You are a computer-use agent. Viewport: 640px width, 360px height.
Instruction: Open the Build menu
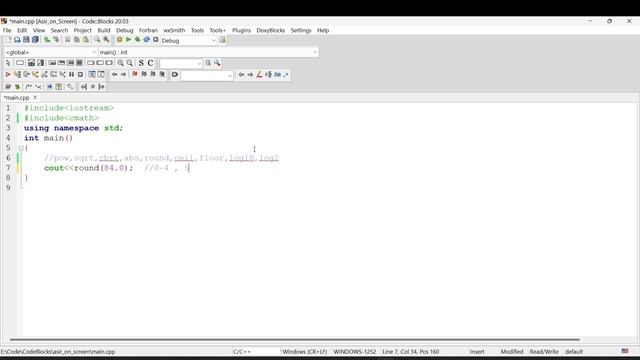pyautogui.click(x=104, y=30)
